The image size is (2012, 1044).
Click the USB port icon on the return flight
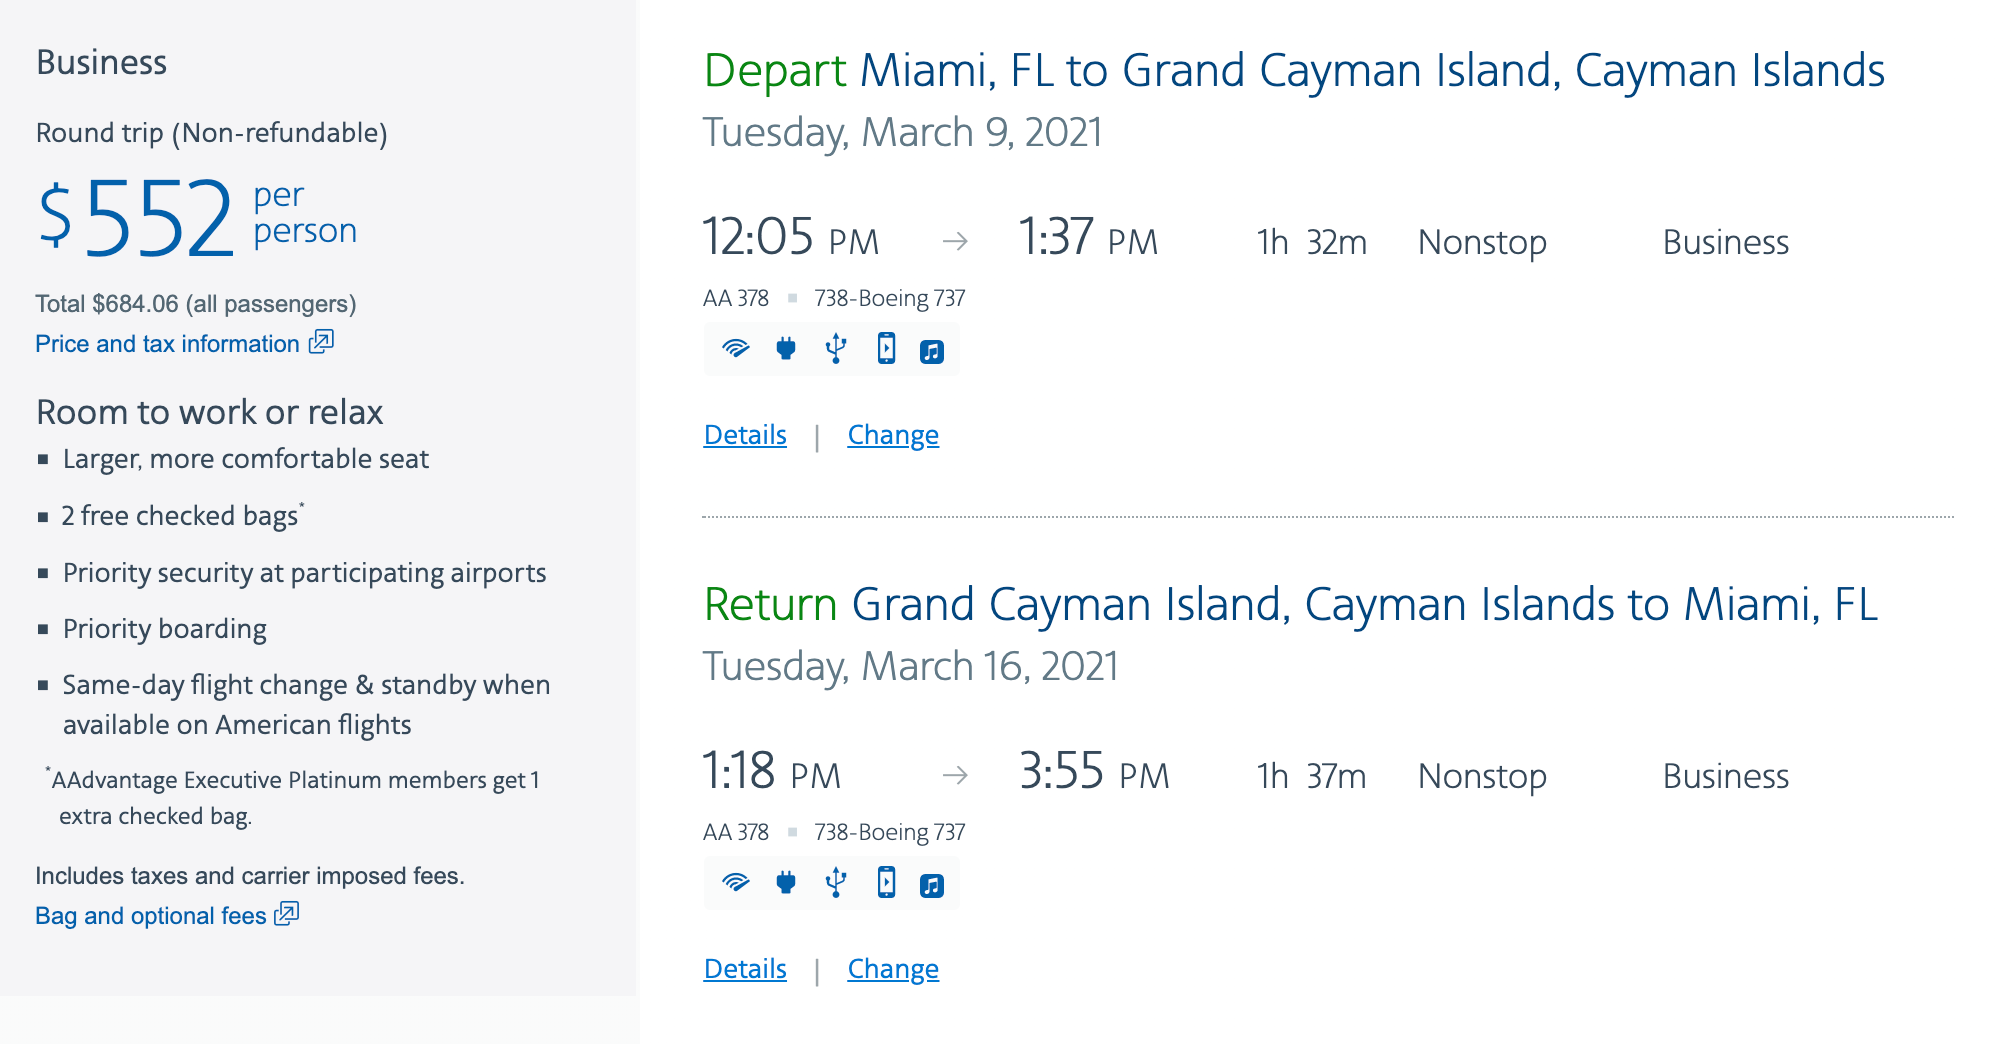click(836, 883)
